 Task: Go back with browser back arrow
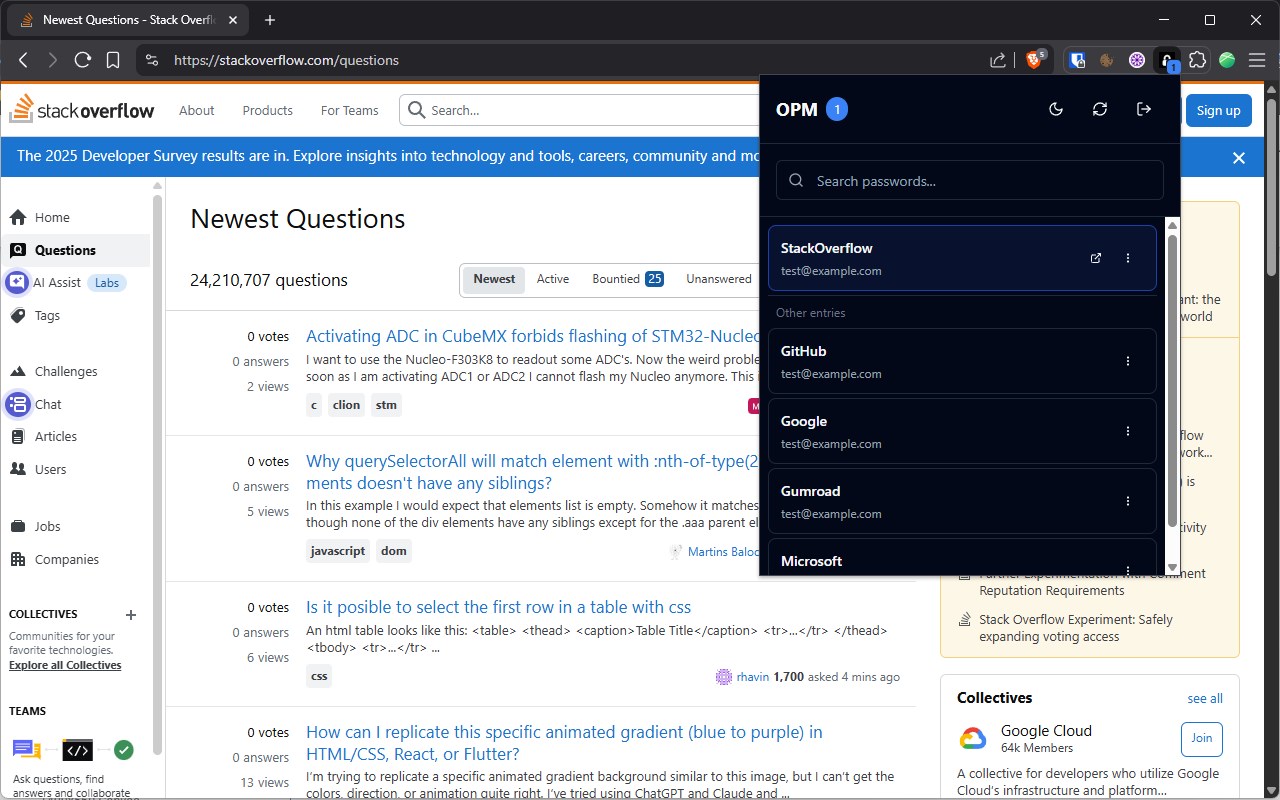23,60
